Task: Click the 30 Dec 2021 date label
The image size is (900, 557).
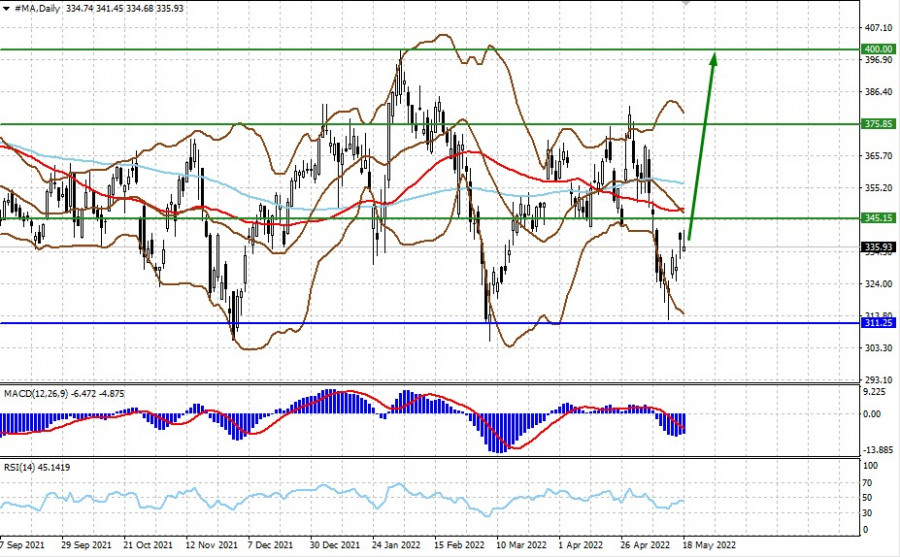Action: [x=333, y=547]
